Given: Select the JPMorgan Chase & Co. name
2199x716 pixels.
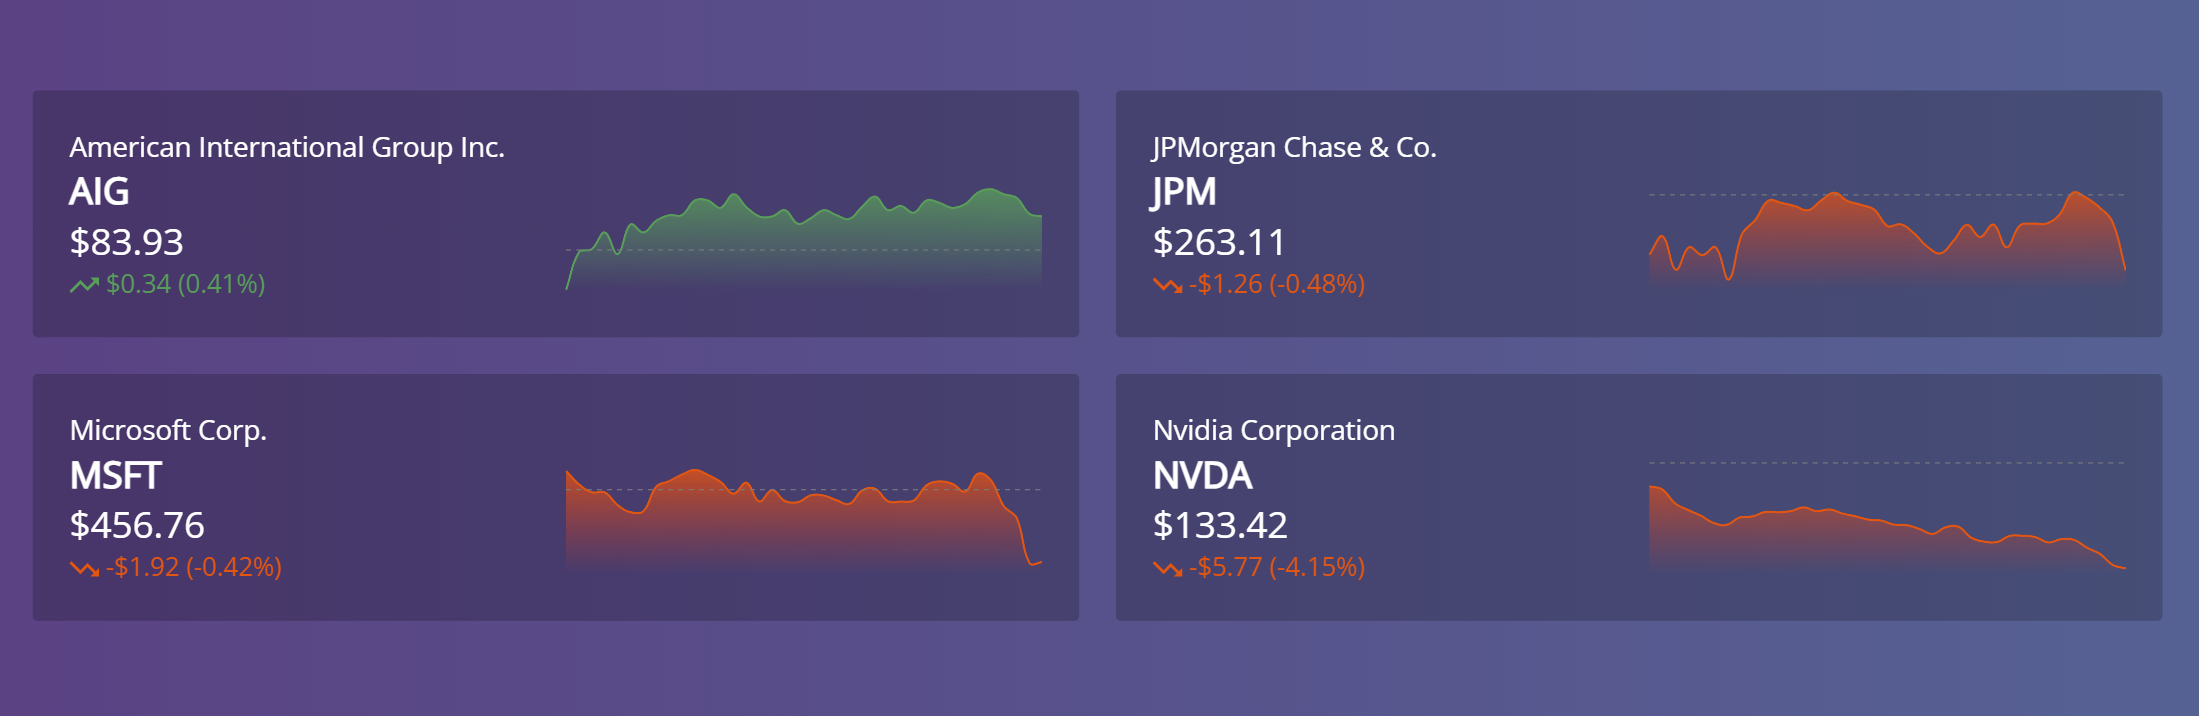Looking at the screenshot, I should pyautogui.click(x=1294, y=148).
